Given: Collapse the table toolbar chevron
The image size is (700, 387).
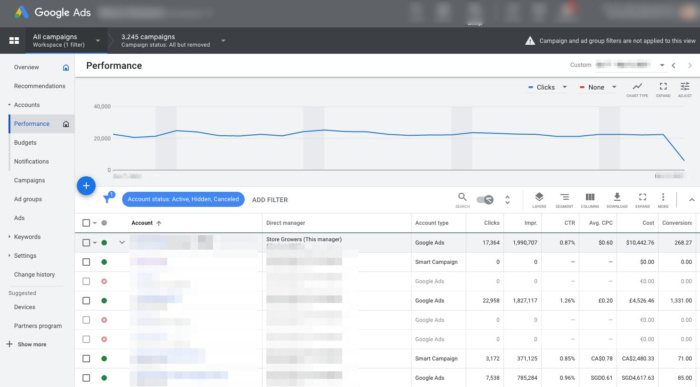Looking at the screenshot, I should 692,200.
